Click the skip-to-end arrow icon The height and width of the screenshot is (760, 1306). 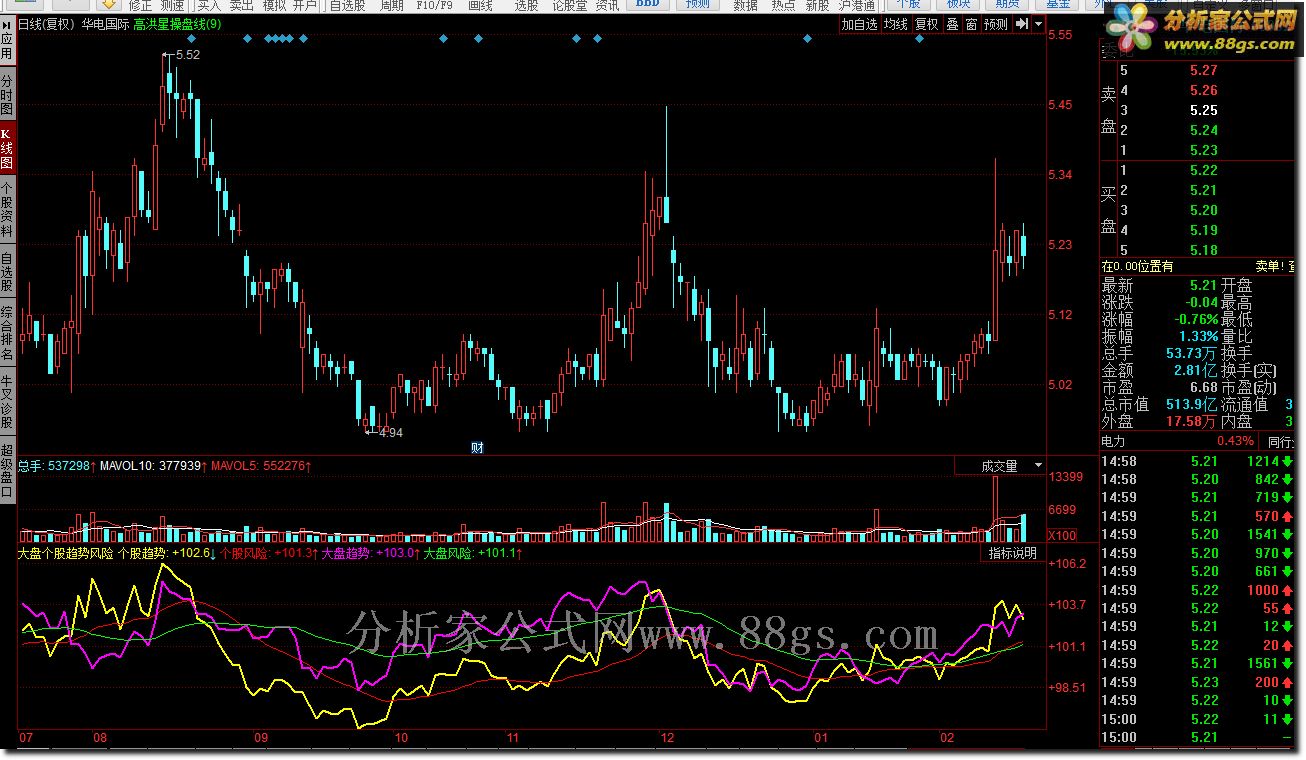1022,24
